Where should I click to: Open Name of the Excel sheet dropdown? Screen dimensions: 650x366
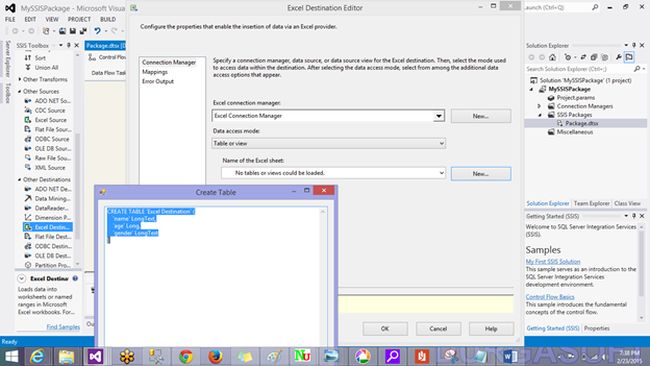(441, 173)
